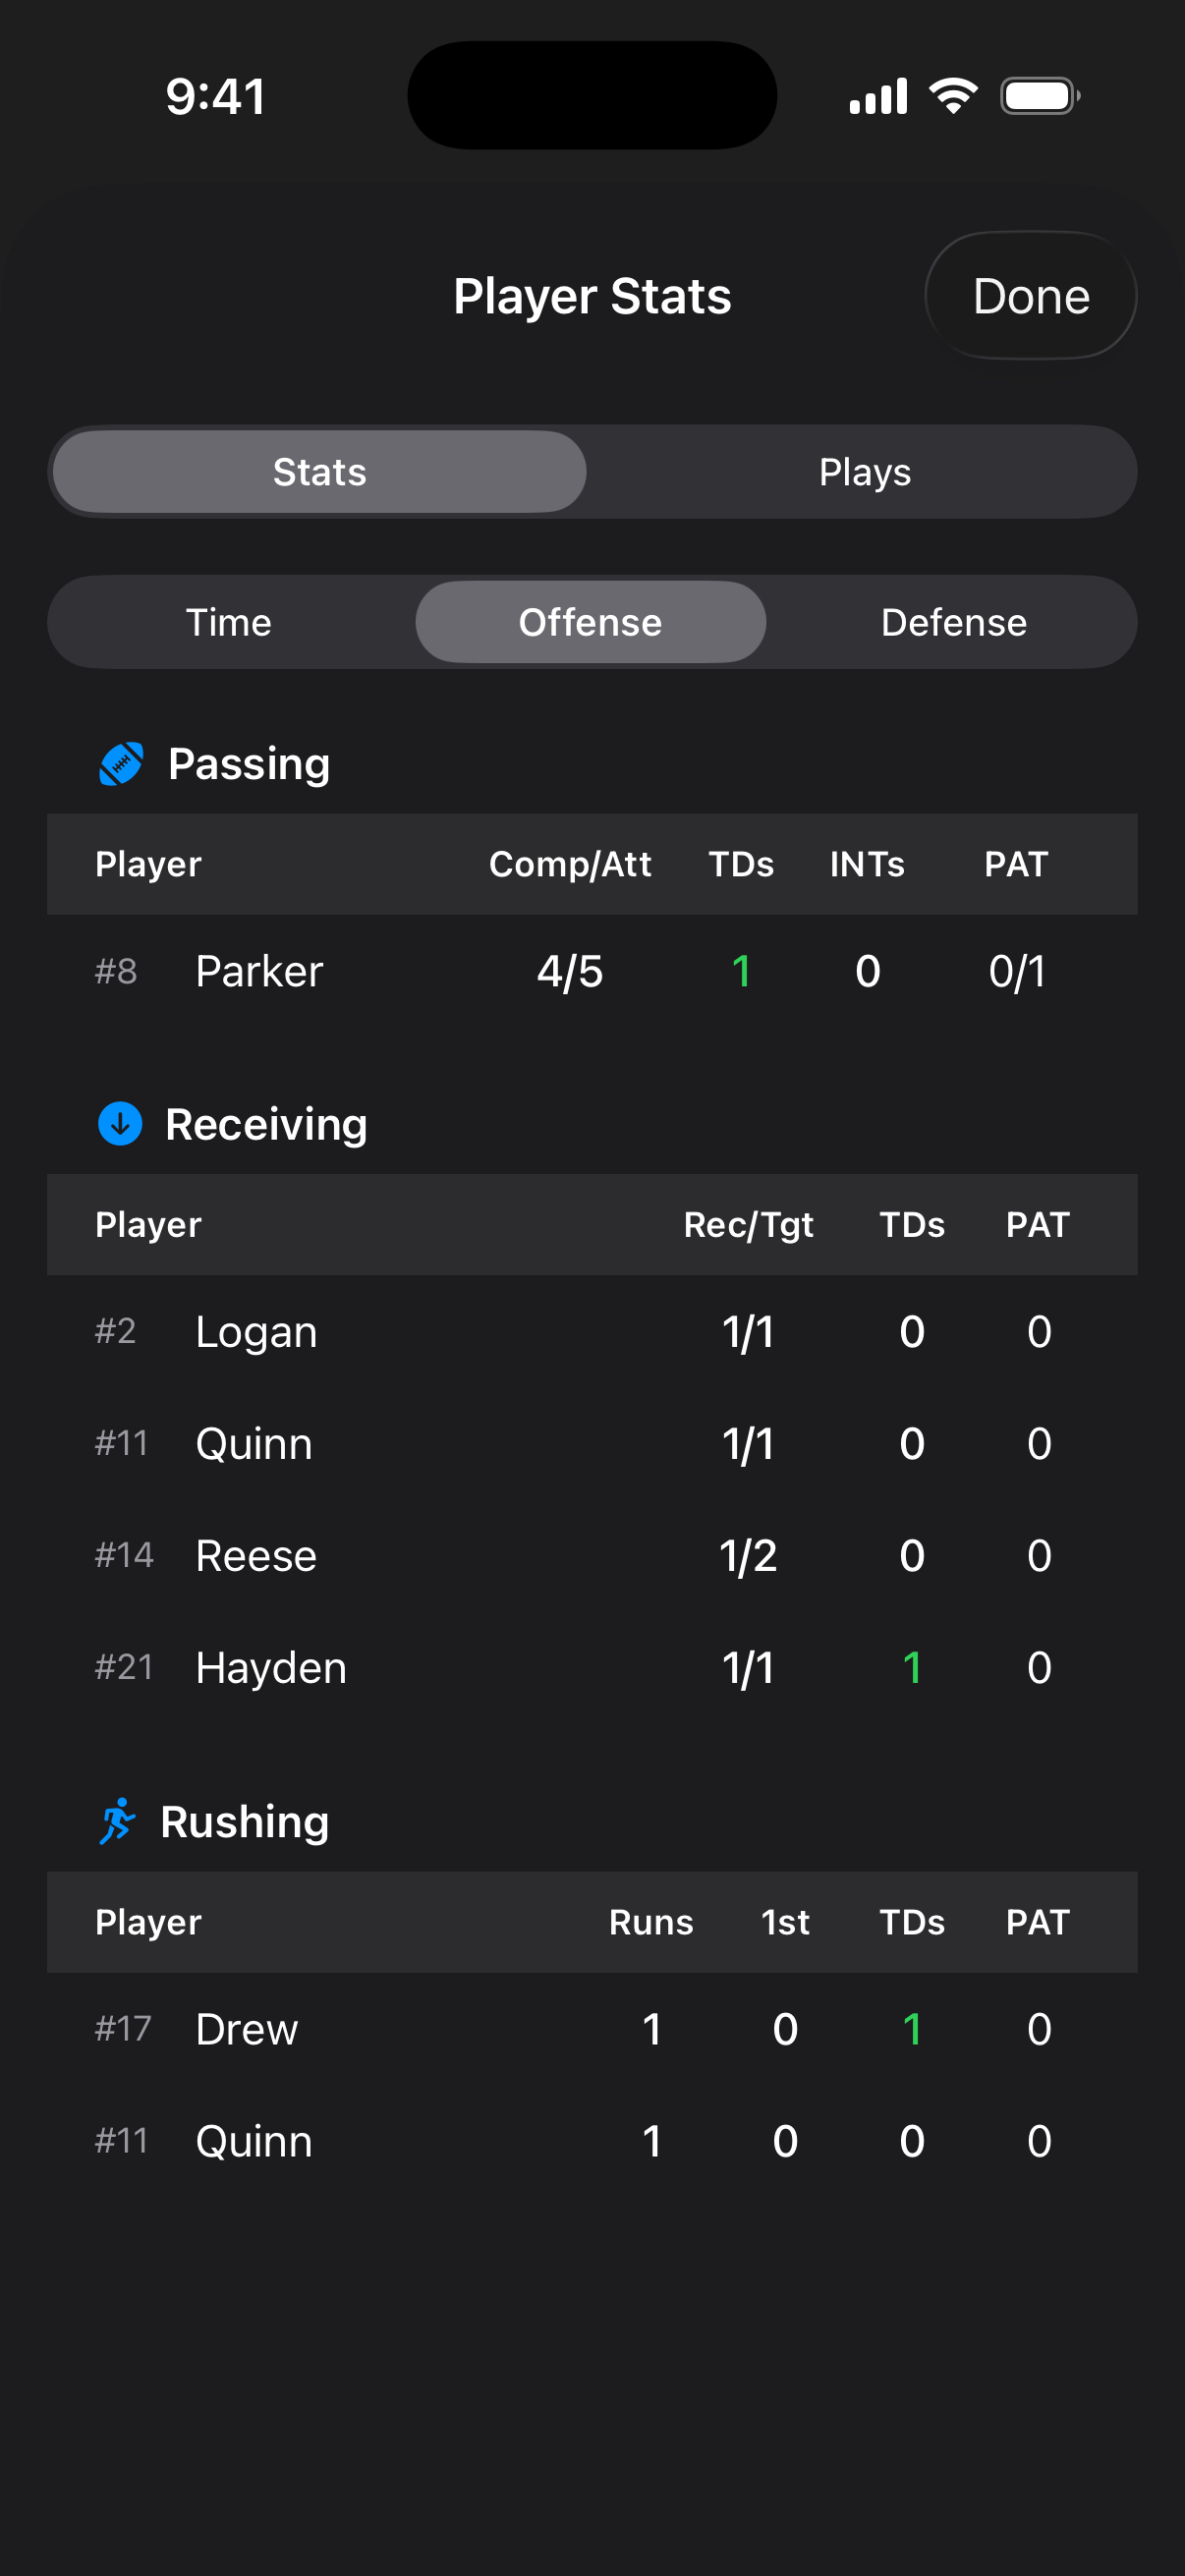The width and height of the screenshot is (1185, 2576).
Task: Switch to the Plays tab
Action: pyautogui.click(x=864, y=471)
